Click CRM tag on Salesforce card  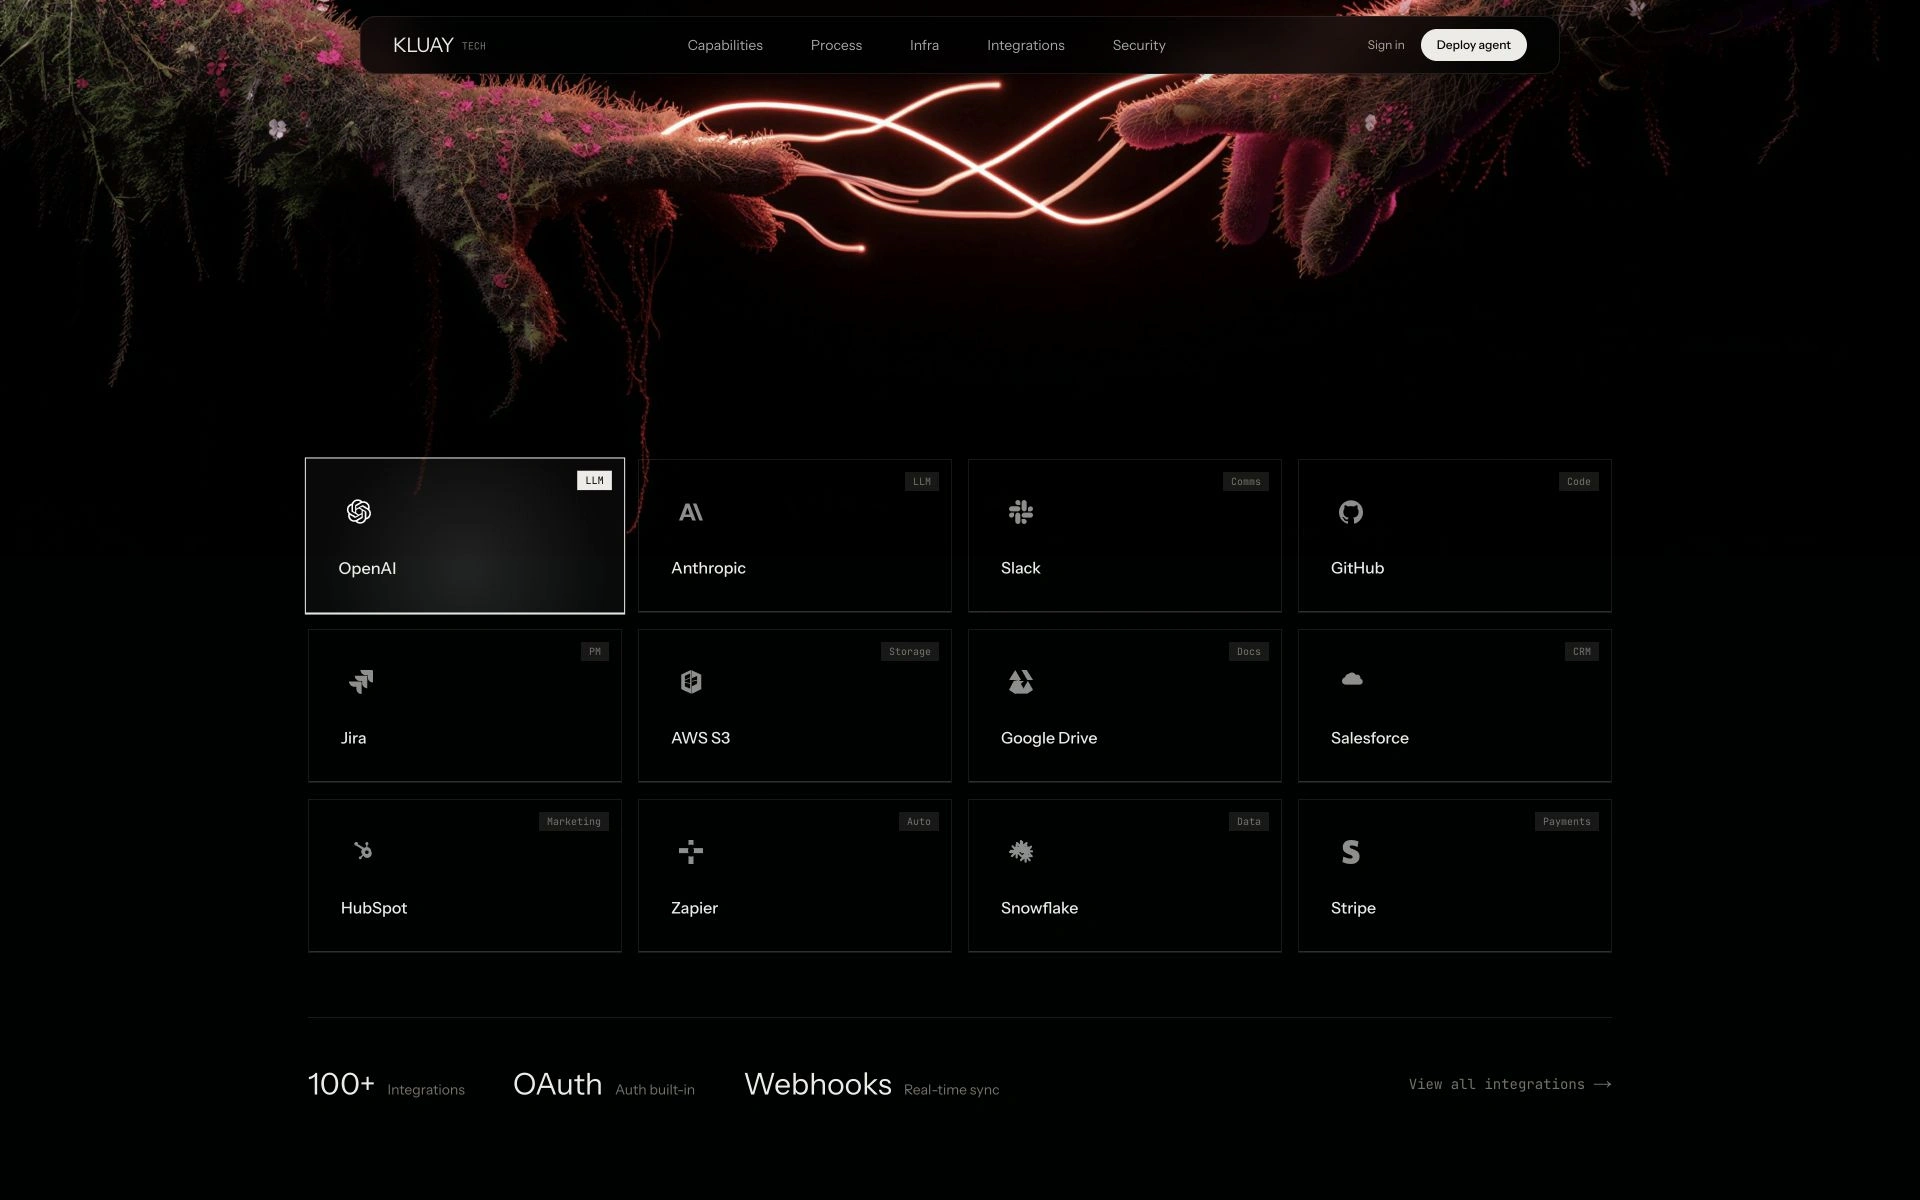tap(1582, 652)
